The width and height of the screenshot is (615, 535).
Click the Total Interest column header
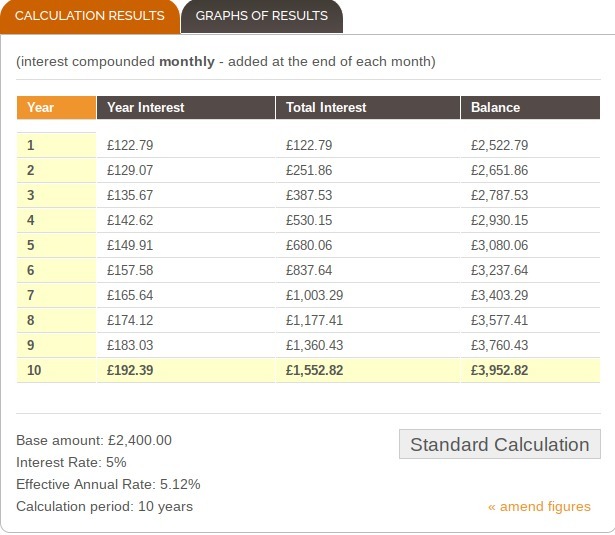(x=368, y=107)
